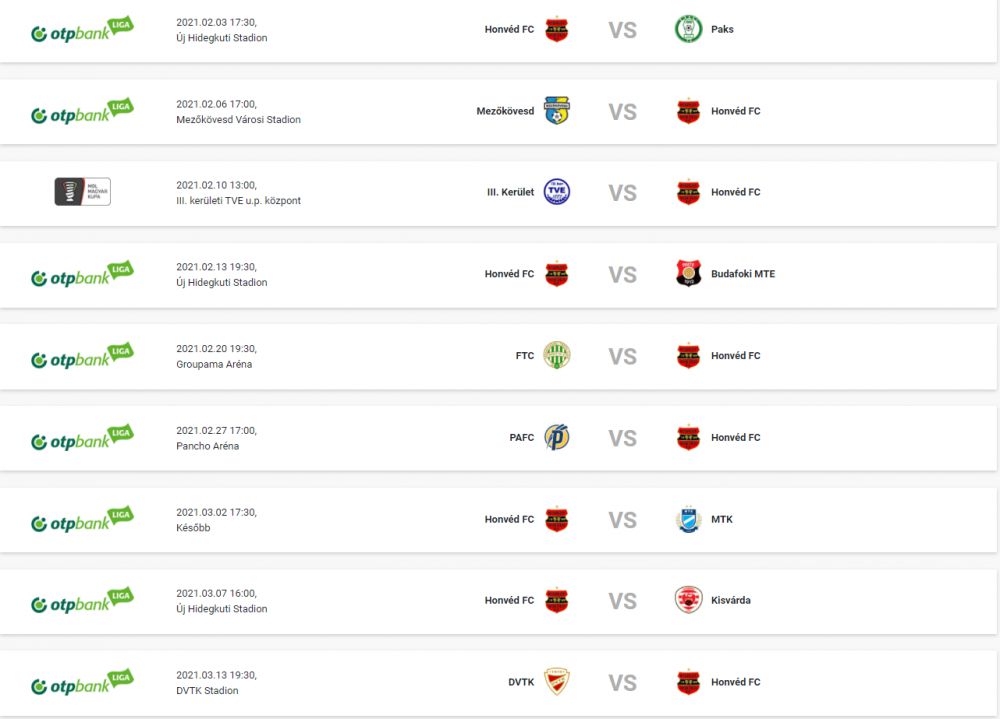Click the MTK team crest

(x=688, y=519)
